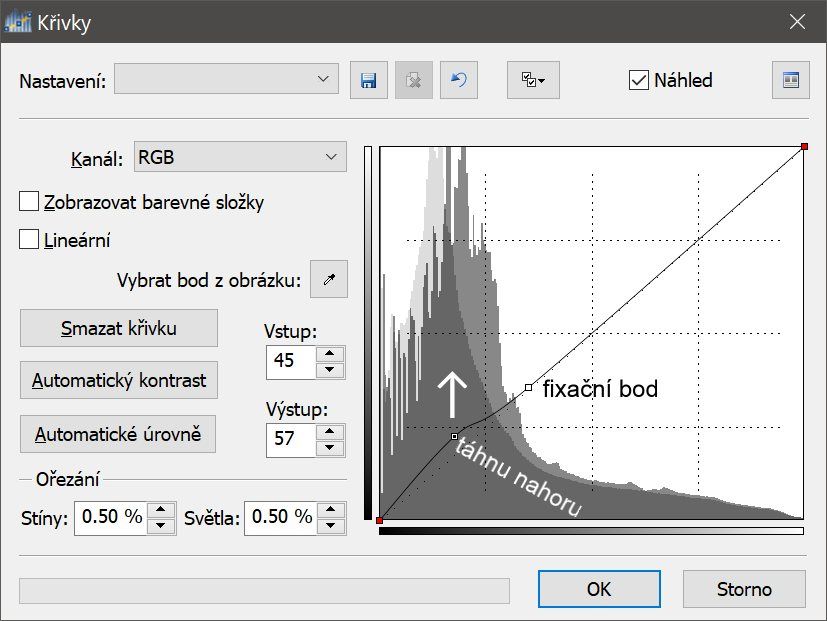Image resolution: width=827 pixels, height=621 pixels.
Task: Cancel with the Storno button
Action: (x=744, y=589)
